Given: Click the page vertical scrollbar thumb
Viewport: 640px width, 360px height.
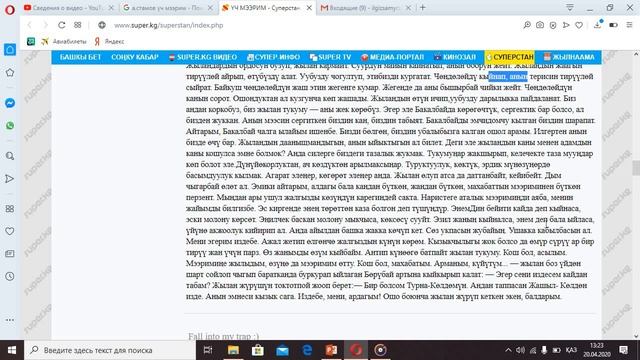Looking at the screenshot, I should pos(636,168).
